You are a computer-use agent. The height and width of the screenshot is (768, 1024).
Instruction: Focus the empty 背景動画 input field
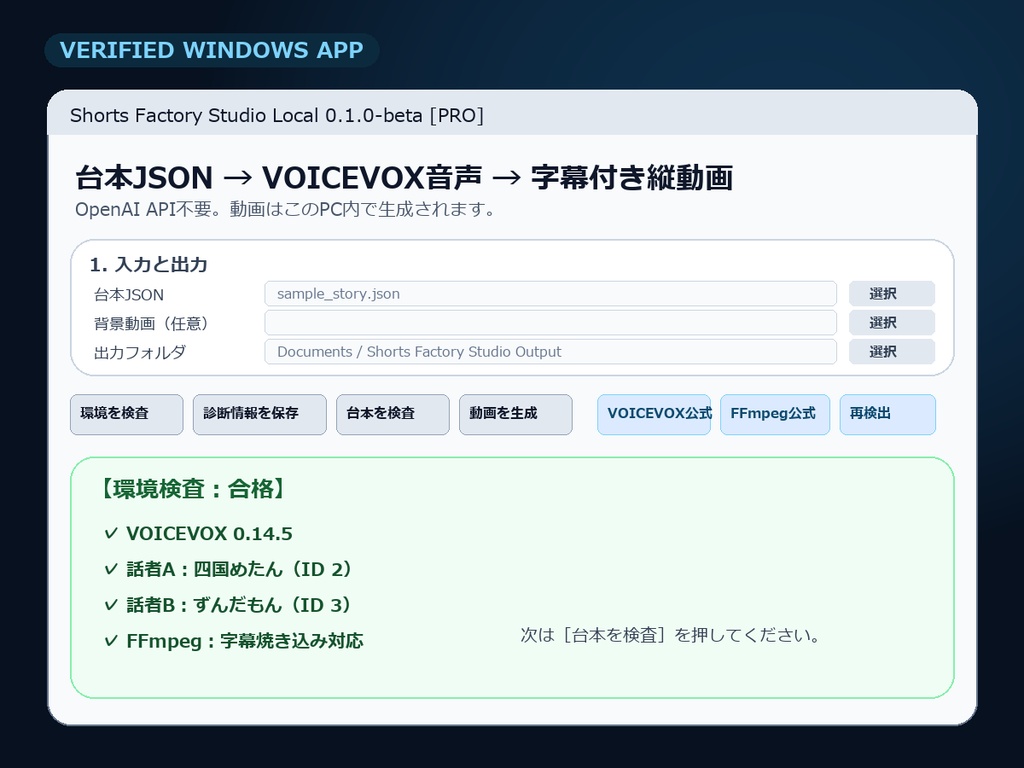[551, 323]
